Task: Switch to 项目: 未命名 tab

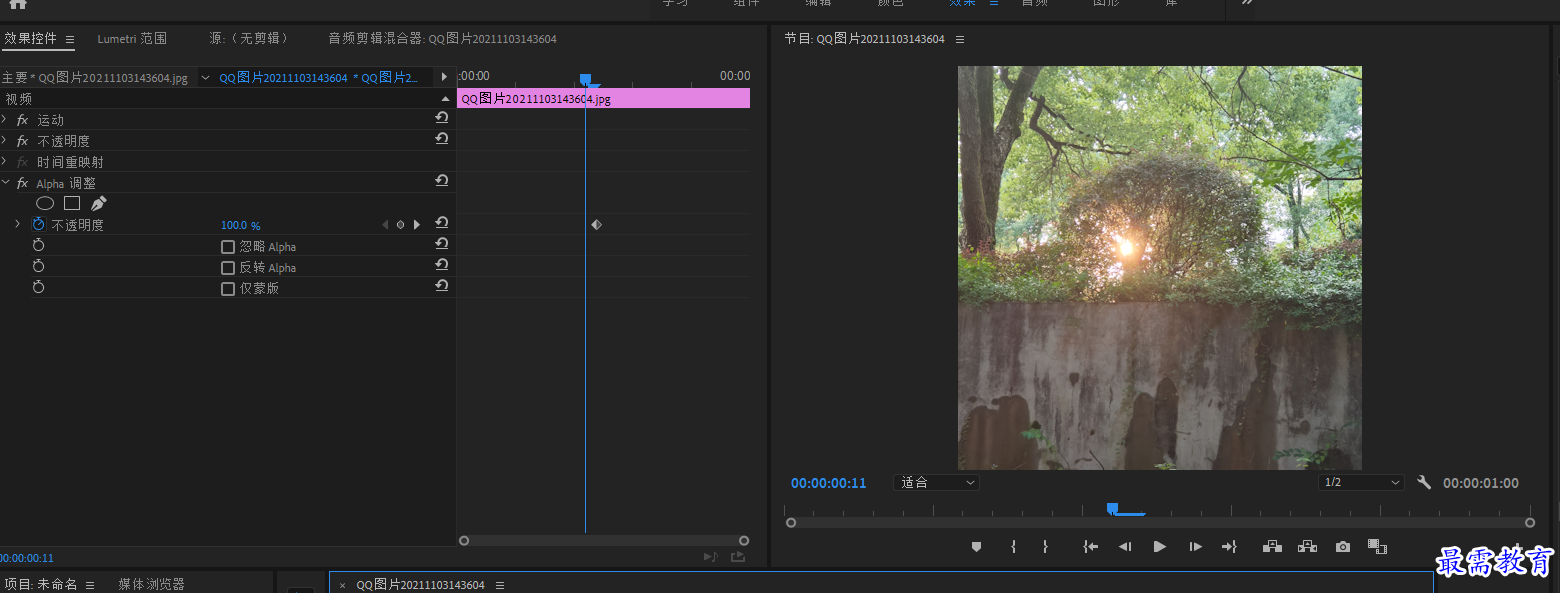Action: tap(41, 584)
